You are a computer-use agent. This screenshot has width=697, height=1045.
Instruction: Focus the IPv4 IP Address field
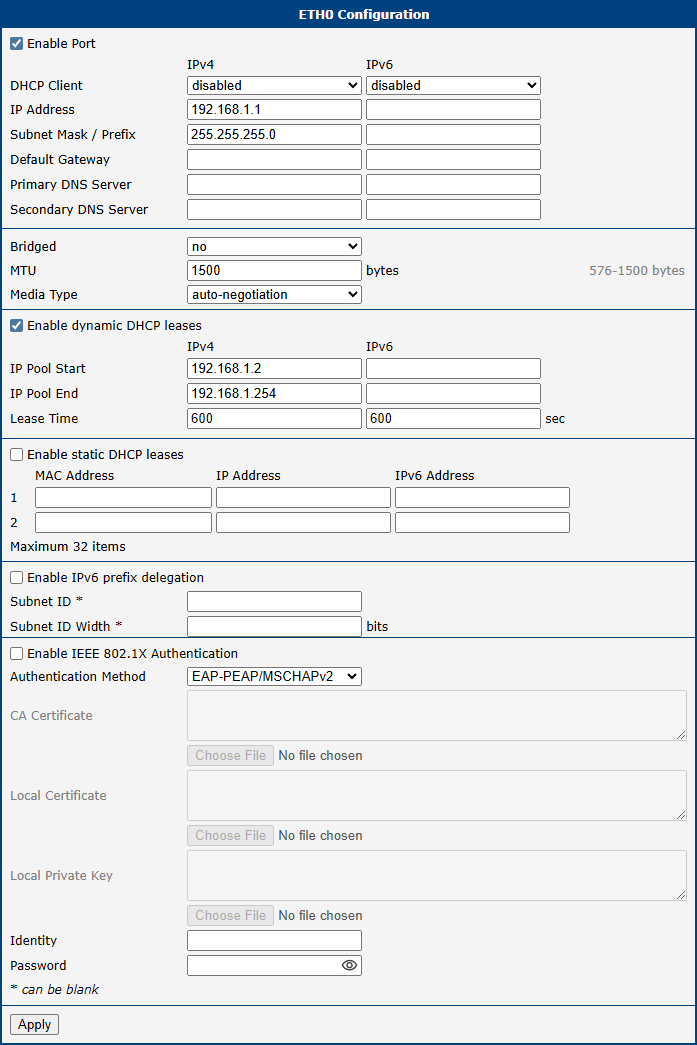pyautogui.click(x=275, y=109)
